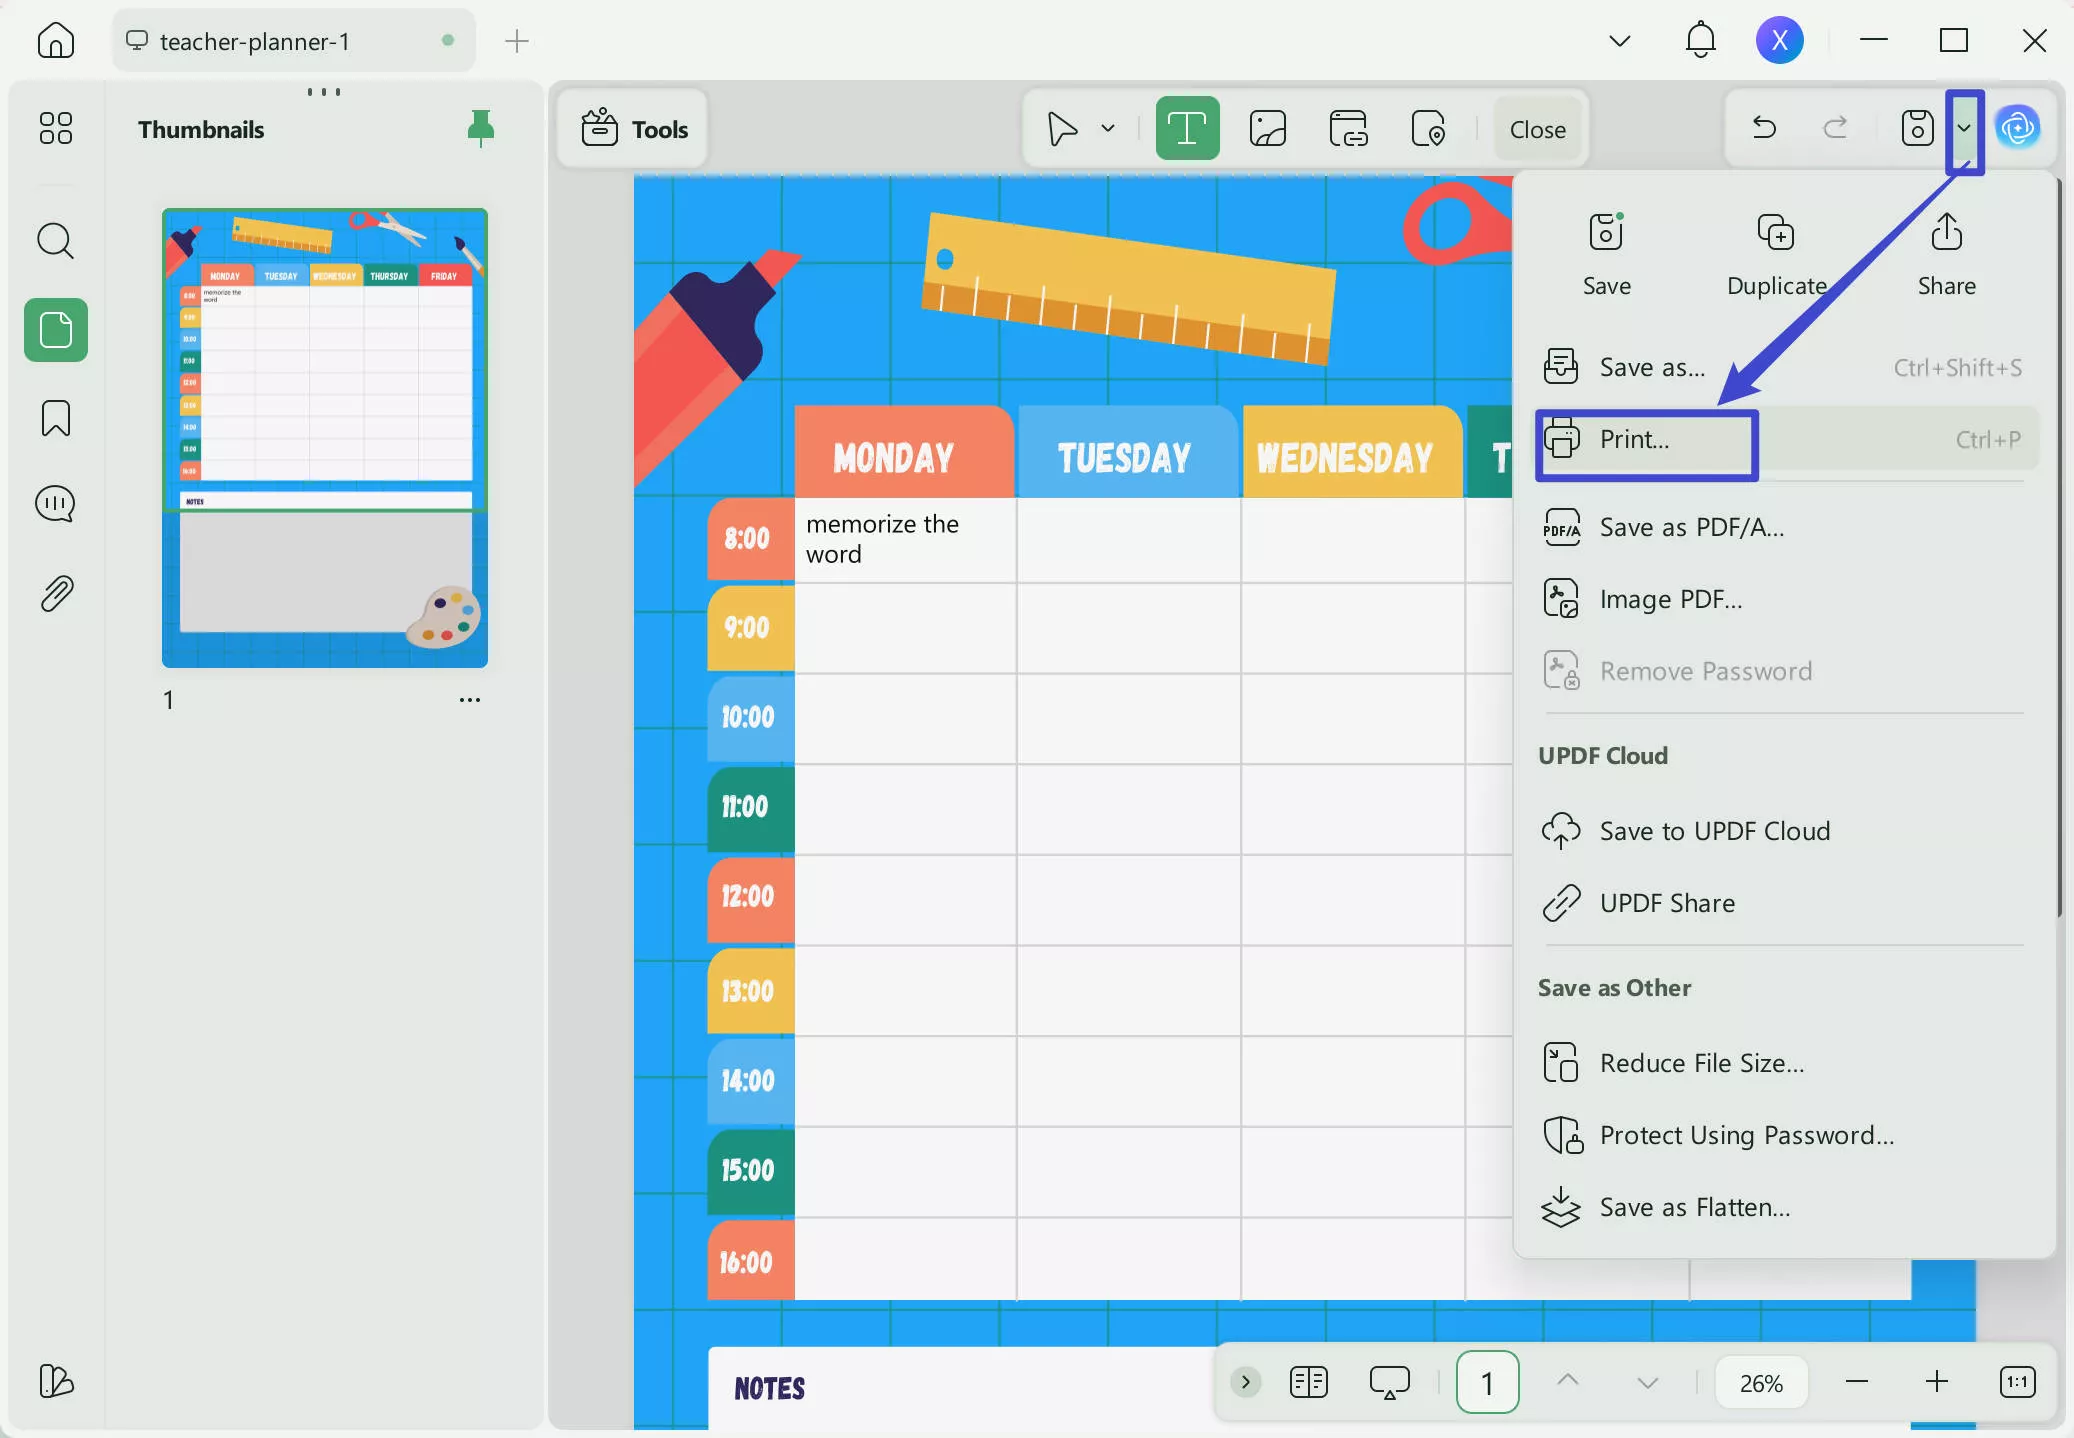Open Search in the left sidebar

coord(56,240)
